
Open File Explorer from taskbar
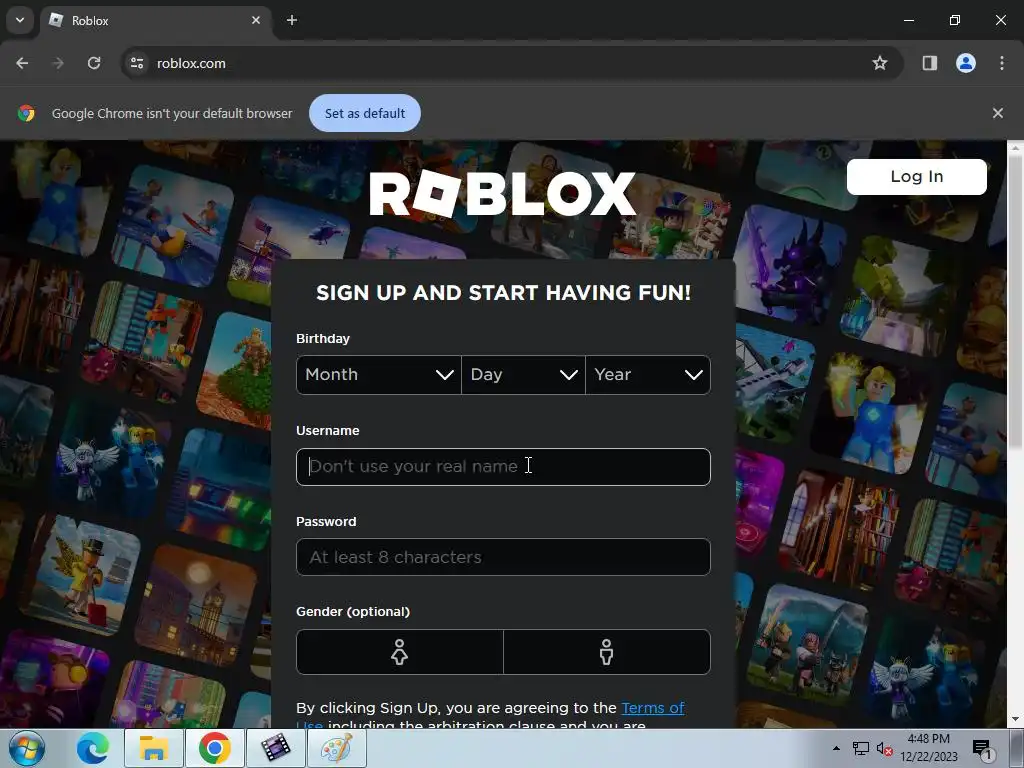[x=153, y=748]
